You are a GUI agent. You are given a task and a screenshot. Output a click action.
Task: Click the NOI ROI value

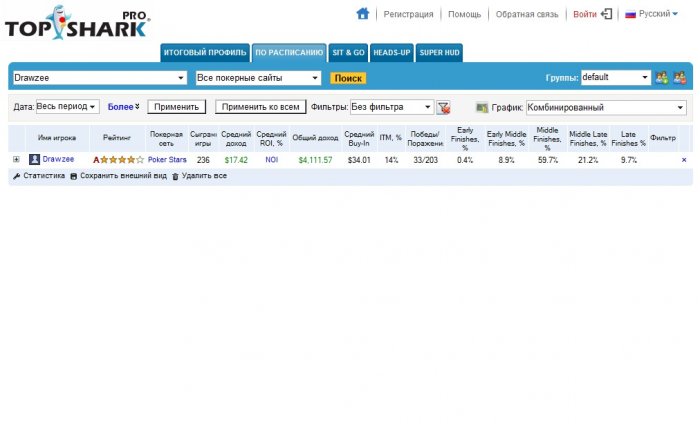tap(271, 160)
